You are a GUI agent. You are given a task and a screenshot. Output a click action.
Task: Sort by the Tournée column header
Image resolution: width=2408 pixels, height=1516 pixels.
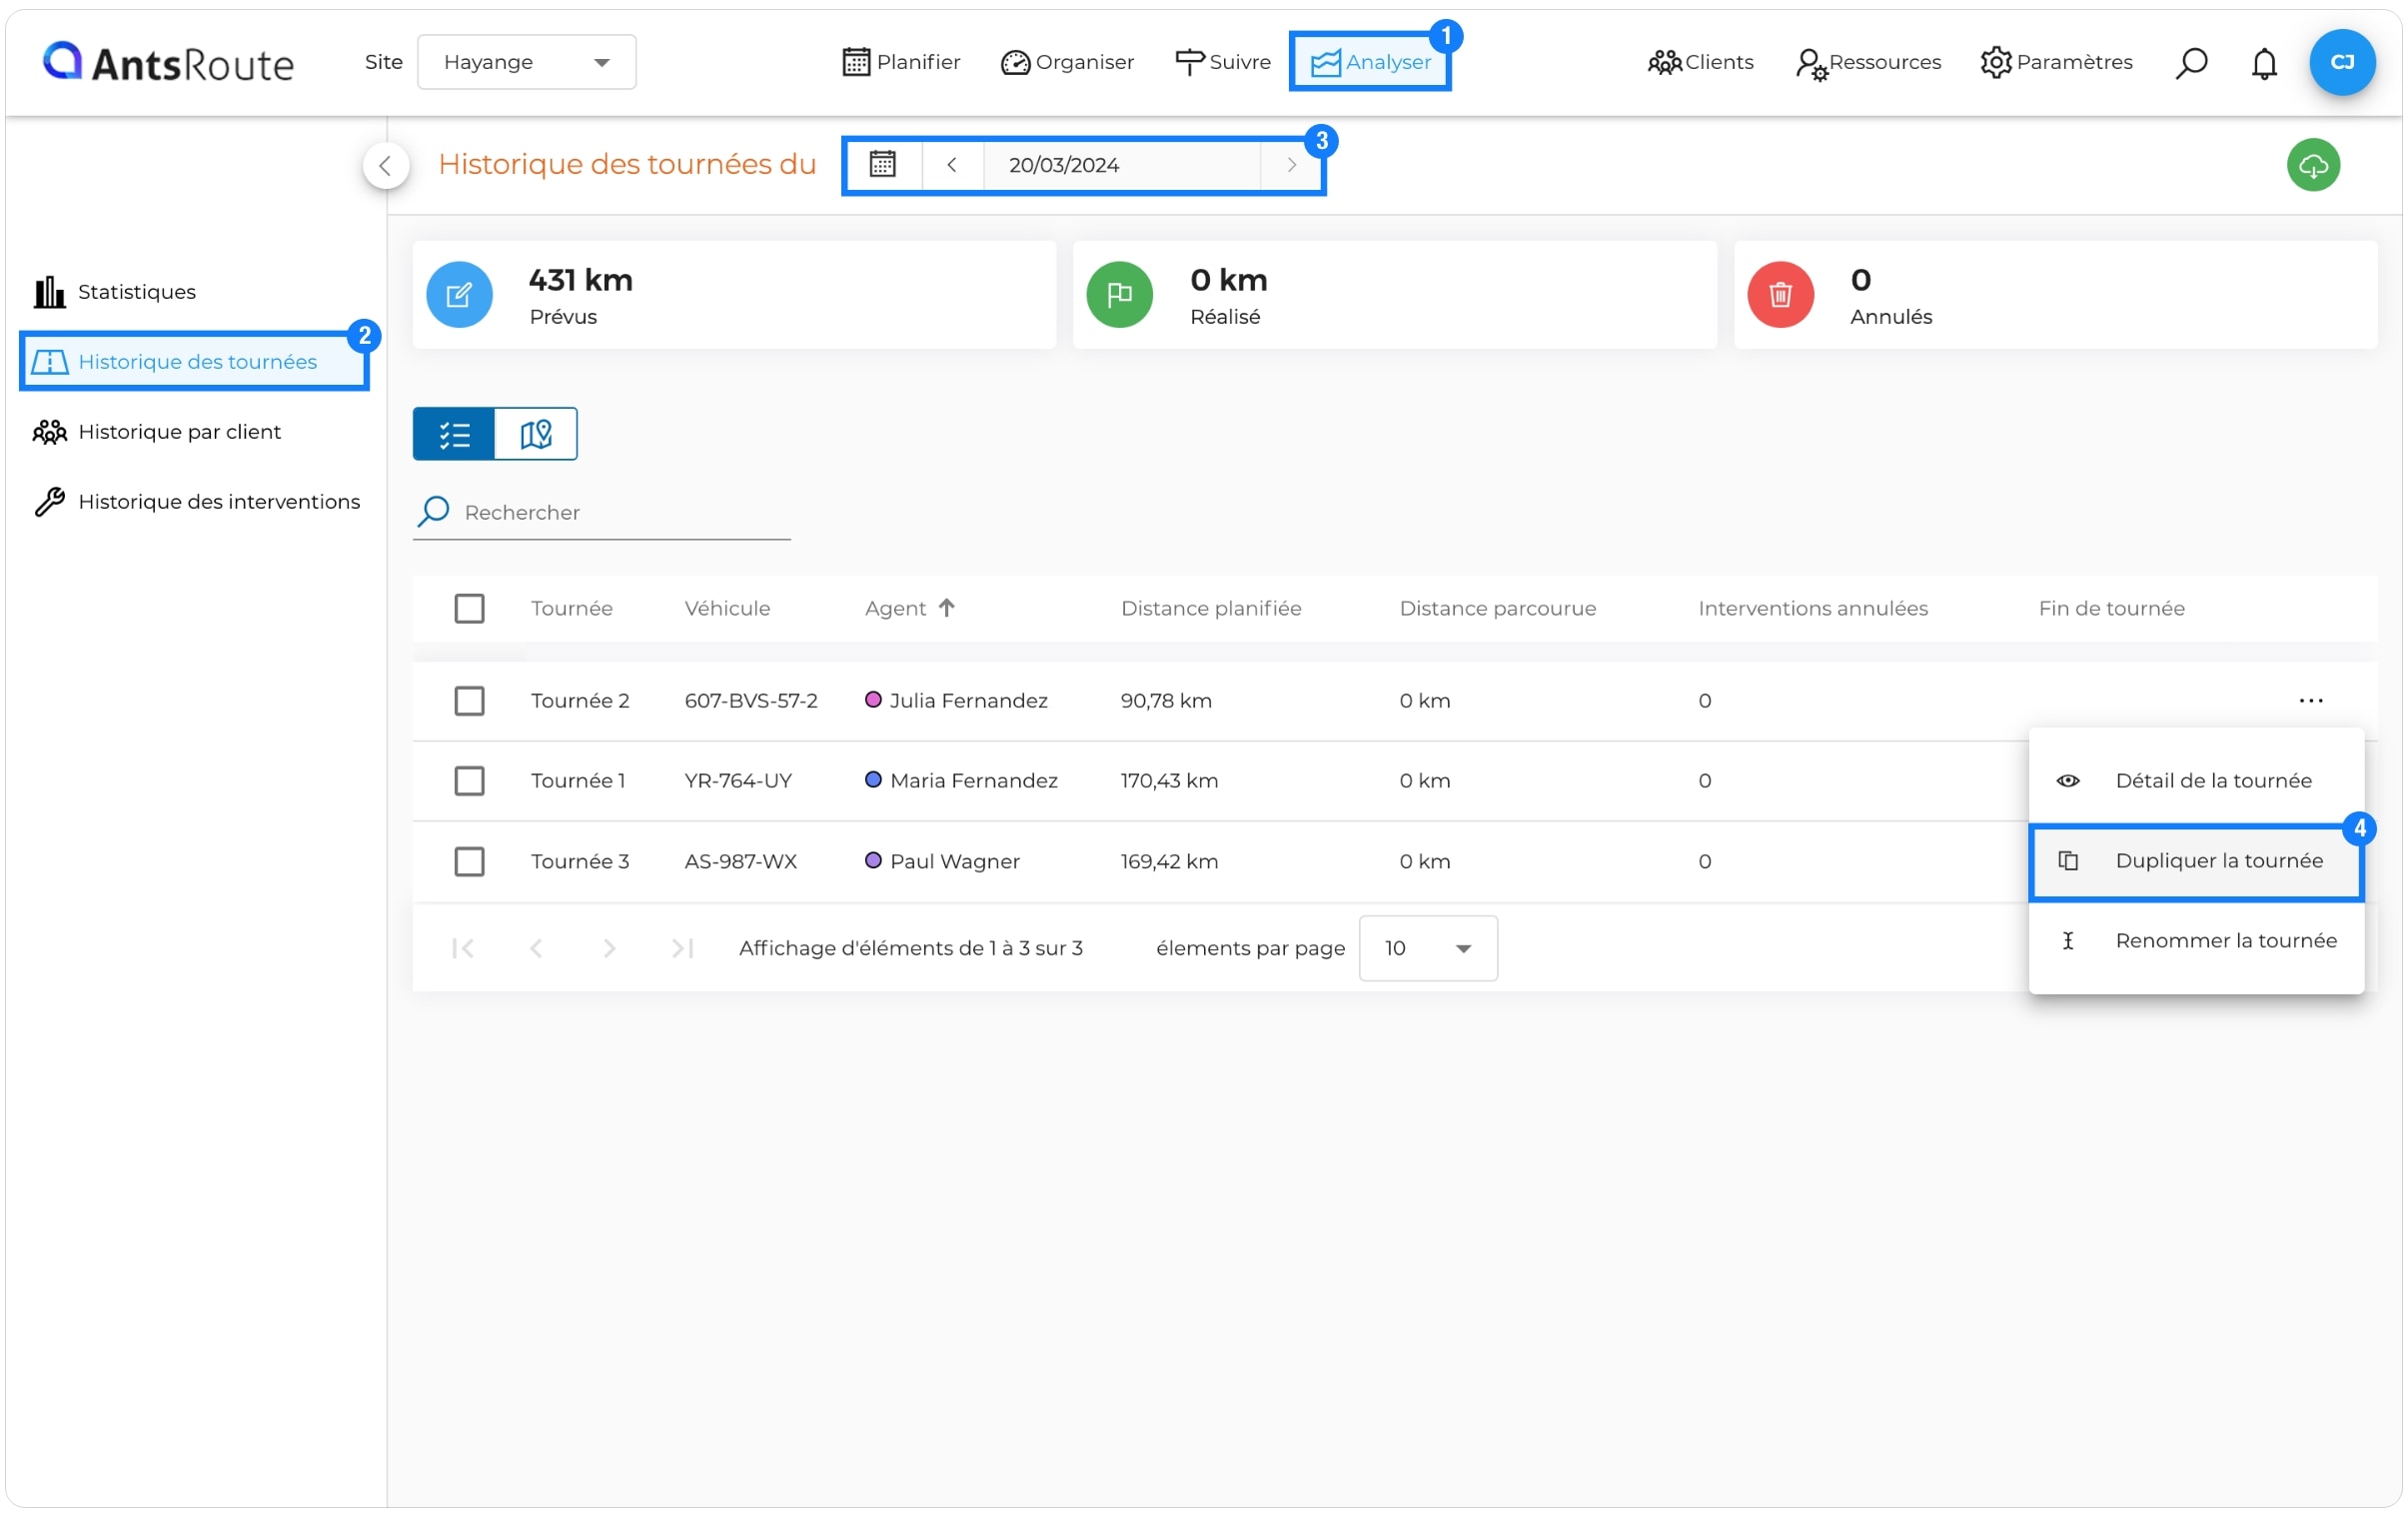pyautogui.click(x=572, y=608)
